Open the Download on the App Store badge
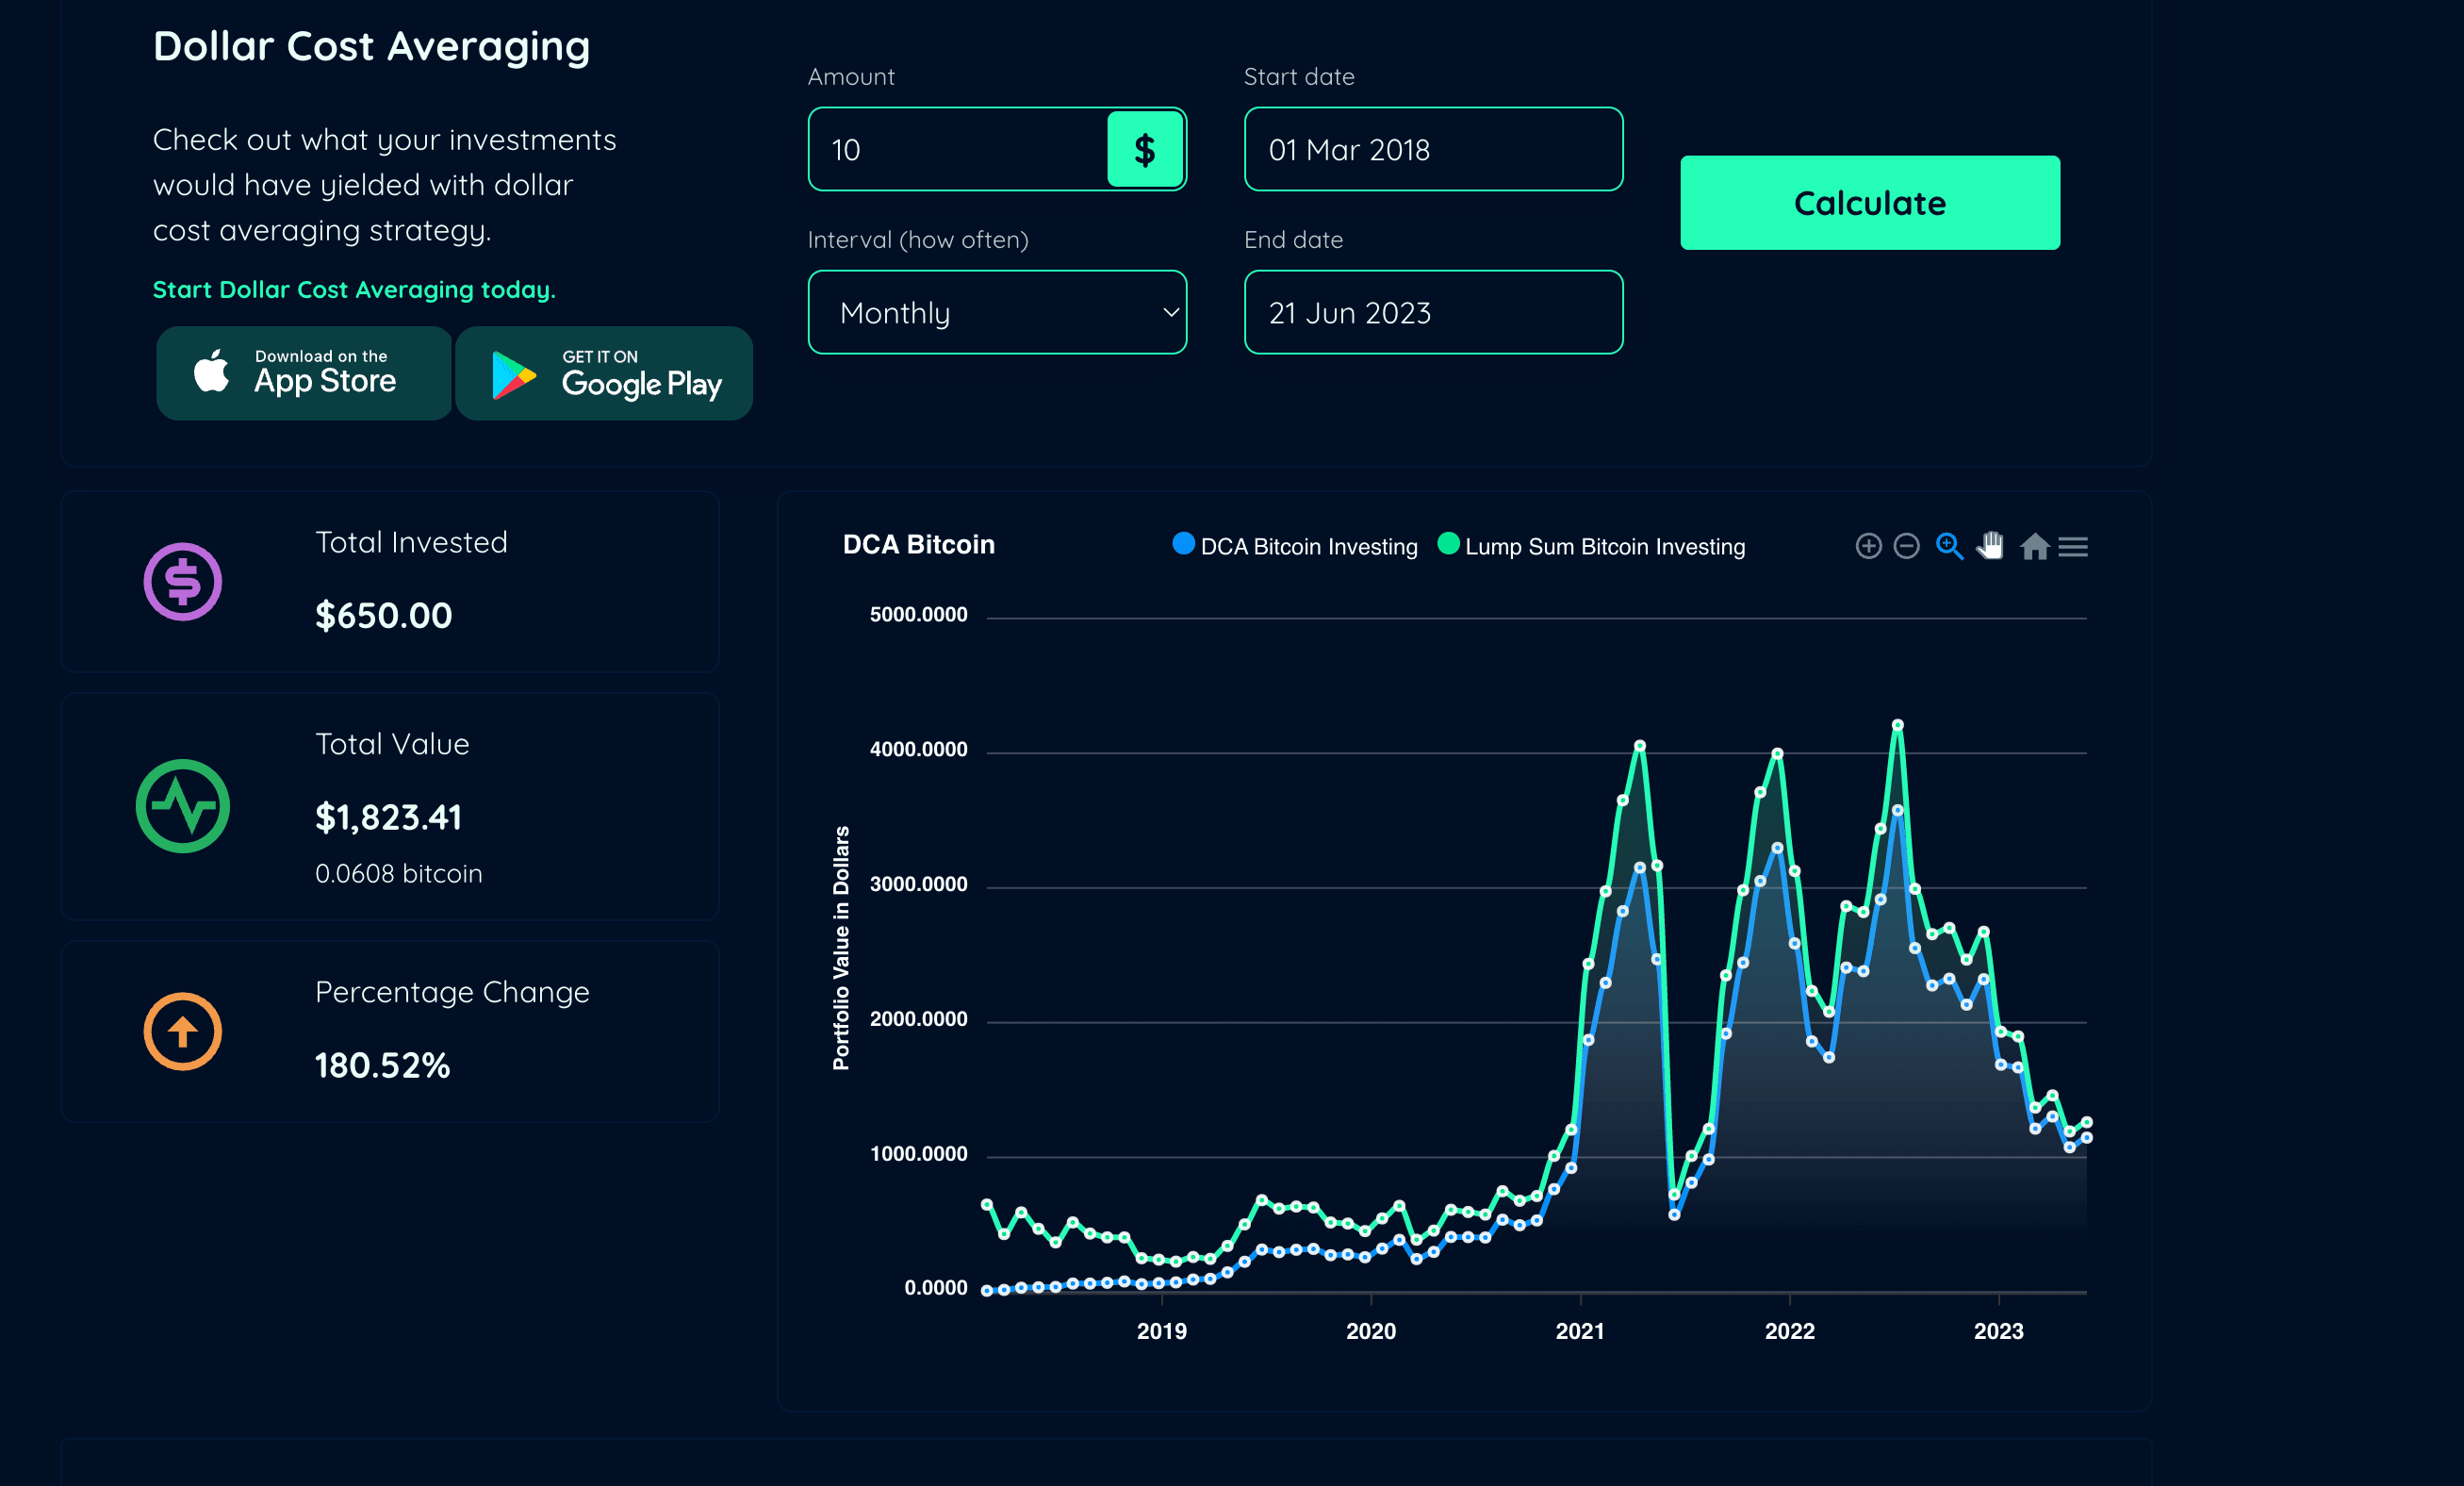This screenshot has height=1486, width=2464. 304,373
